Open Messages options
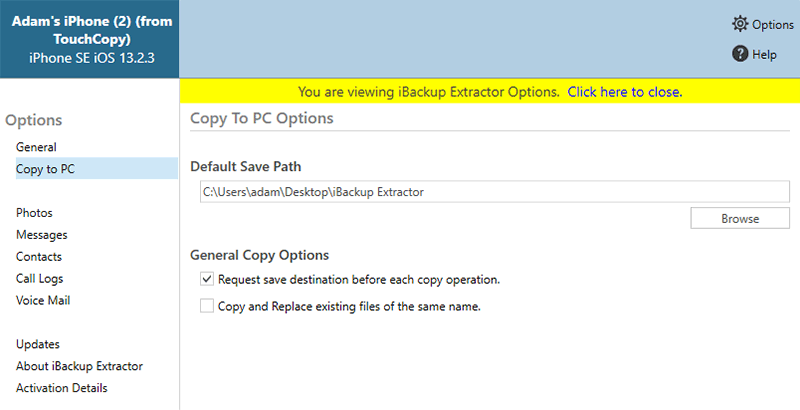 click(42, 235)
